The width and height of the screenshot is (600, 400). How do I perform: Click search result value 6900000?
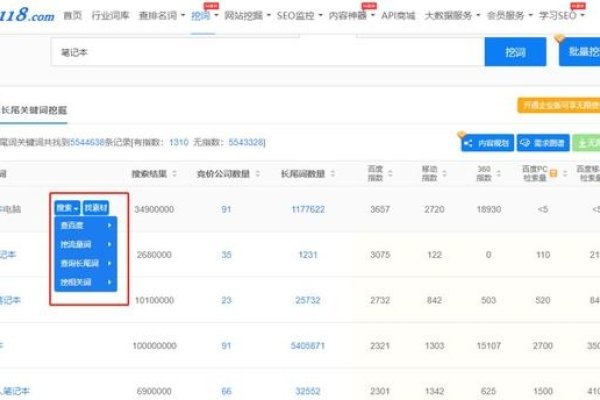(x=154, y=391)
